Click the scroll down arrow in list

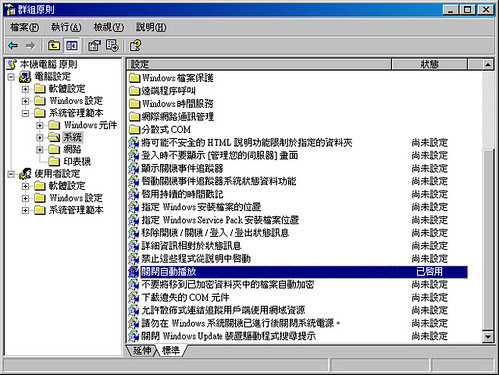tap(488, 337)
